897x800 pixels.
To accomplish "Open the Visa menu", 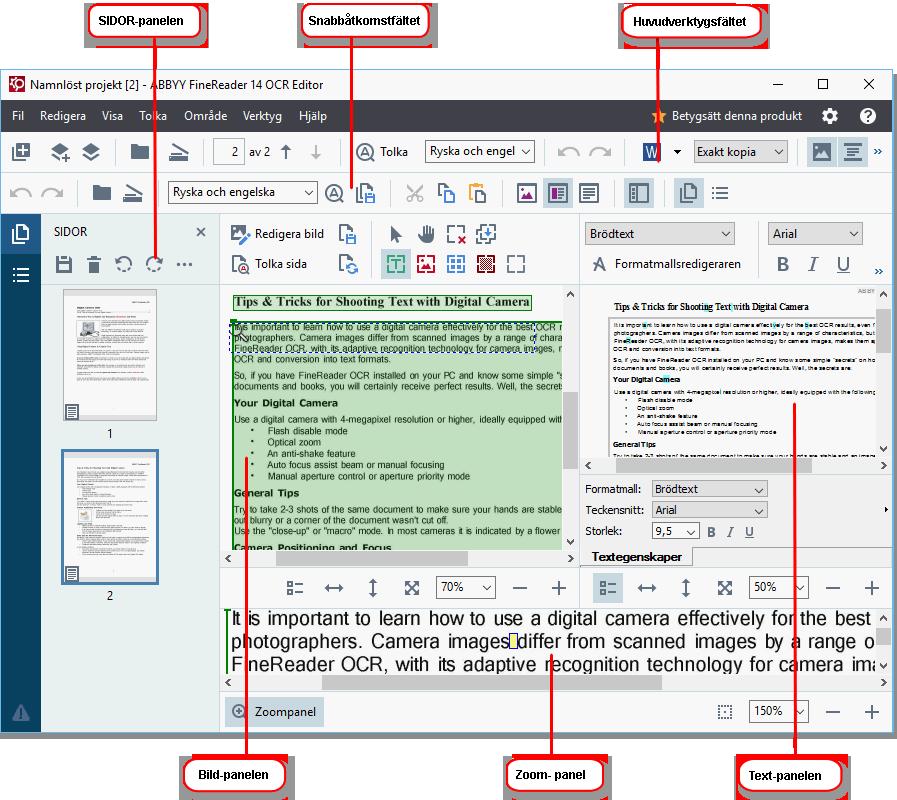I will pyautogui.click(x=112, y=116).
